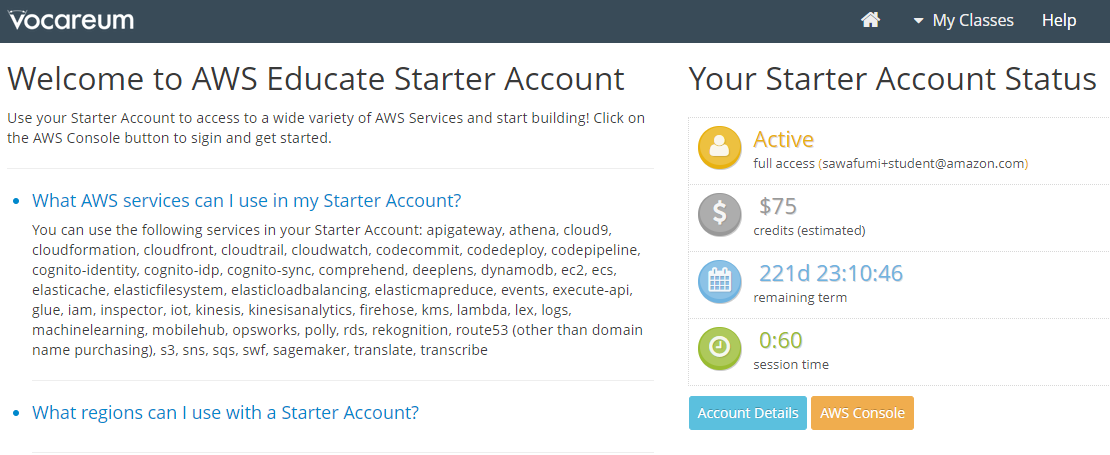
Task: Collapse the 'What AWS services can I use' question
Action: coord(246,200)
